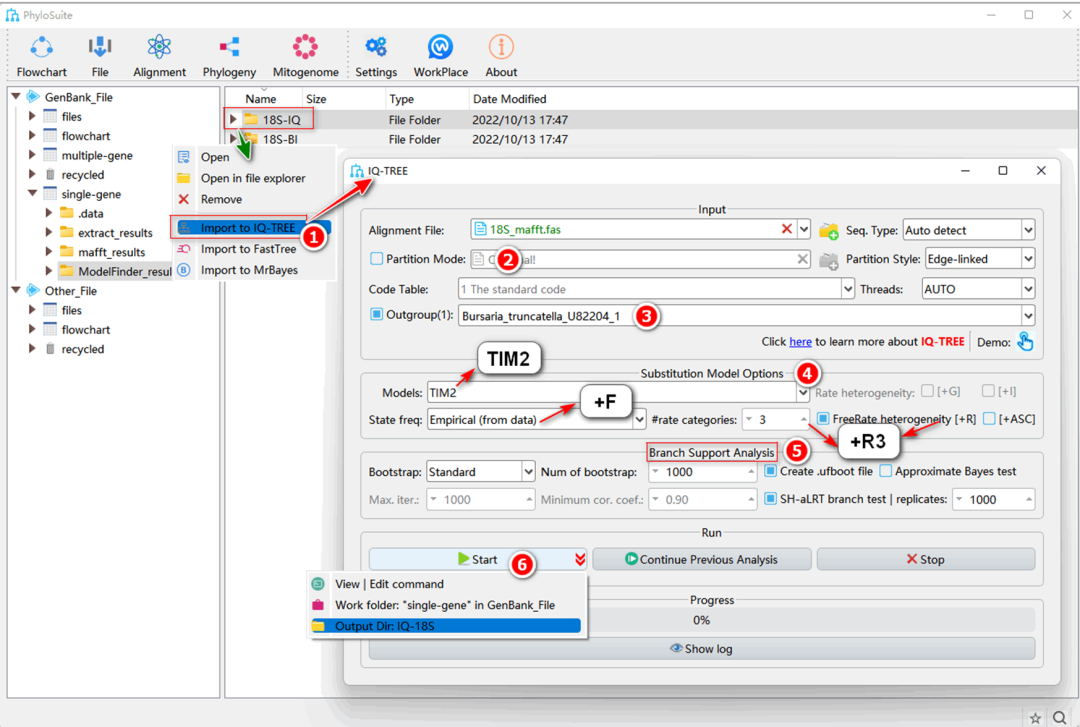Screen dimensions: 1080x727
Task: Select Import to IQ-TREE menu item
Action: 253,227
